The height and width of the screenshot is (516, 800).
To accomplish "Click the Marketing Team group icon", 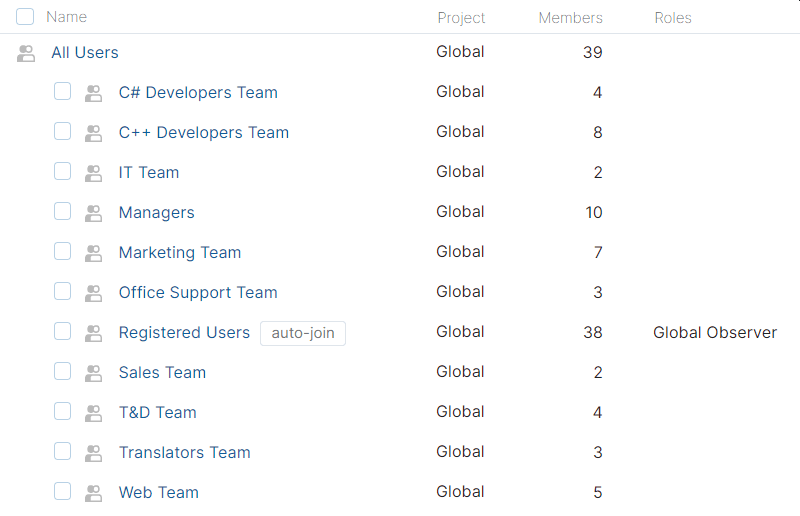I will click(x=93, y=253).
